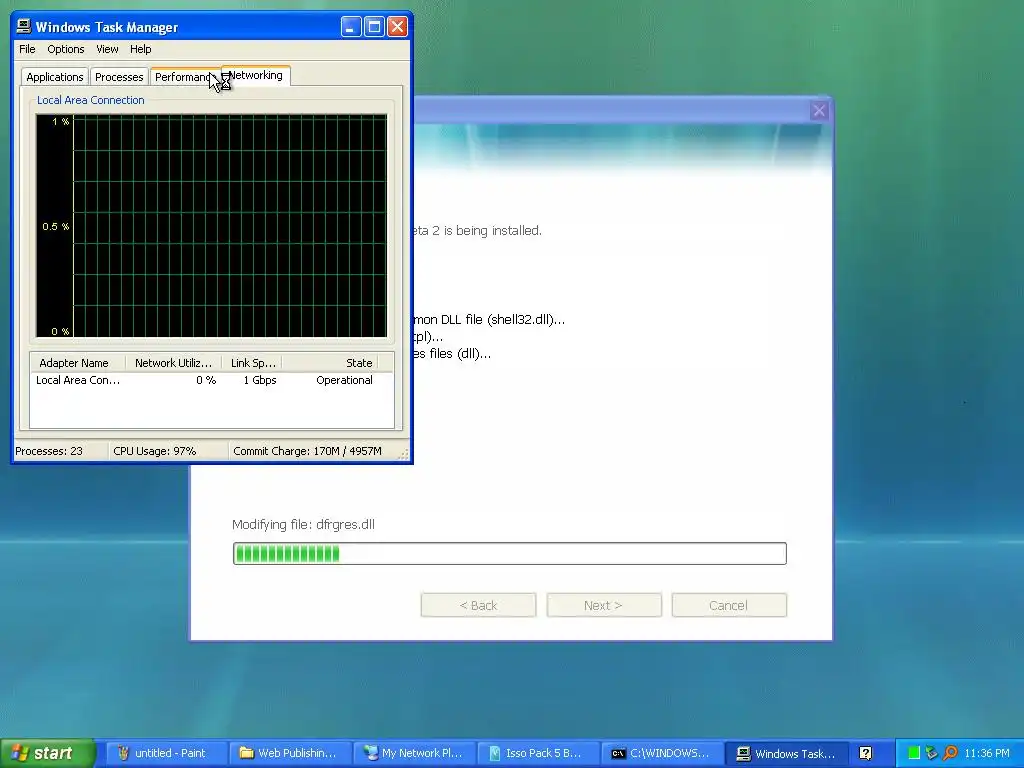Sort by Link Speed column header

(252, 362)
